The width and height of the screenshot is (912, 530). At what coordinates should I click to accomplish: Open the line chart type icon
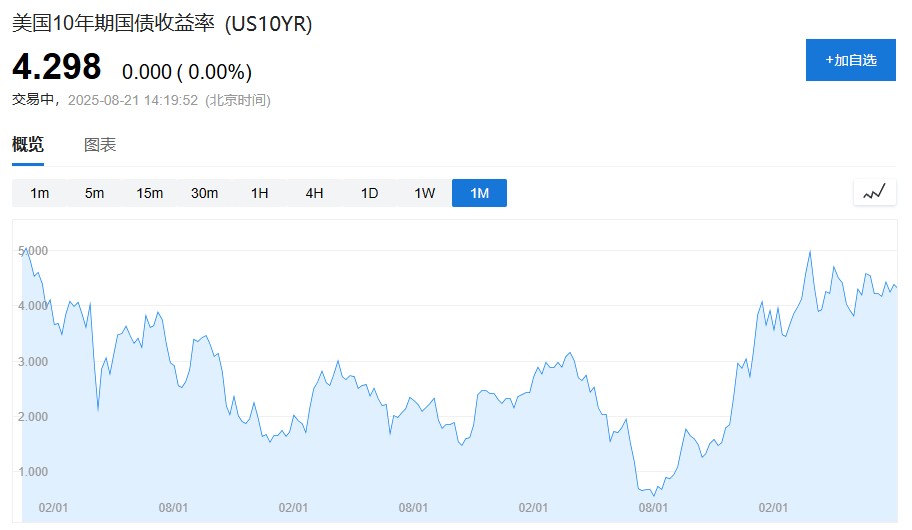874,193
